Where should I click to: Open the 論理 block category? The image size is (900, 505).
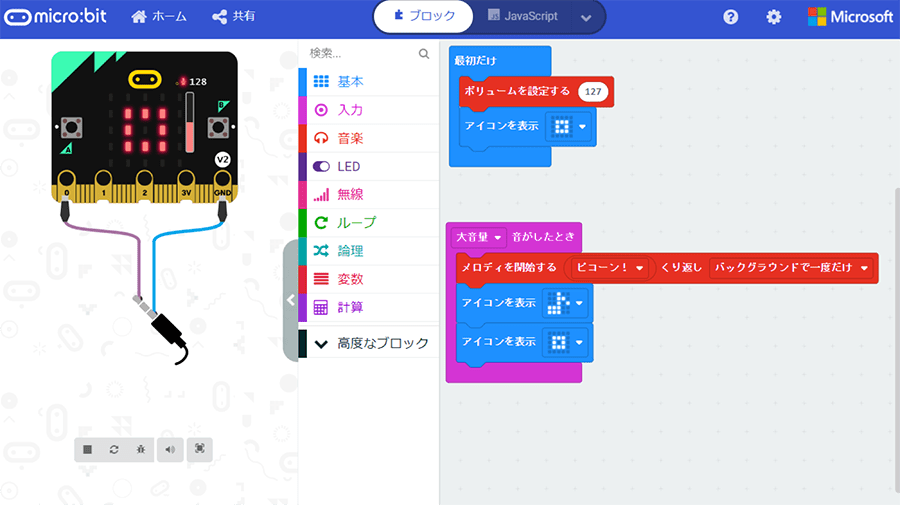[368, 251]
